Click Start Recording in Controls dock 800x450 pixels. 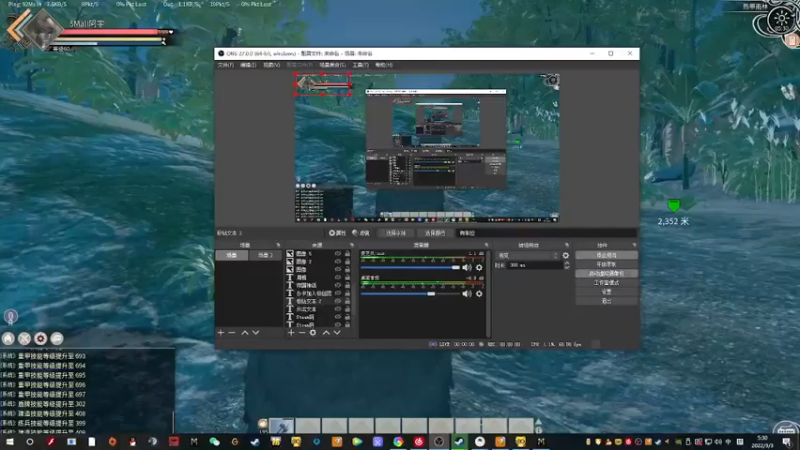[x=606, y=264]
